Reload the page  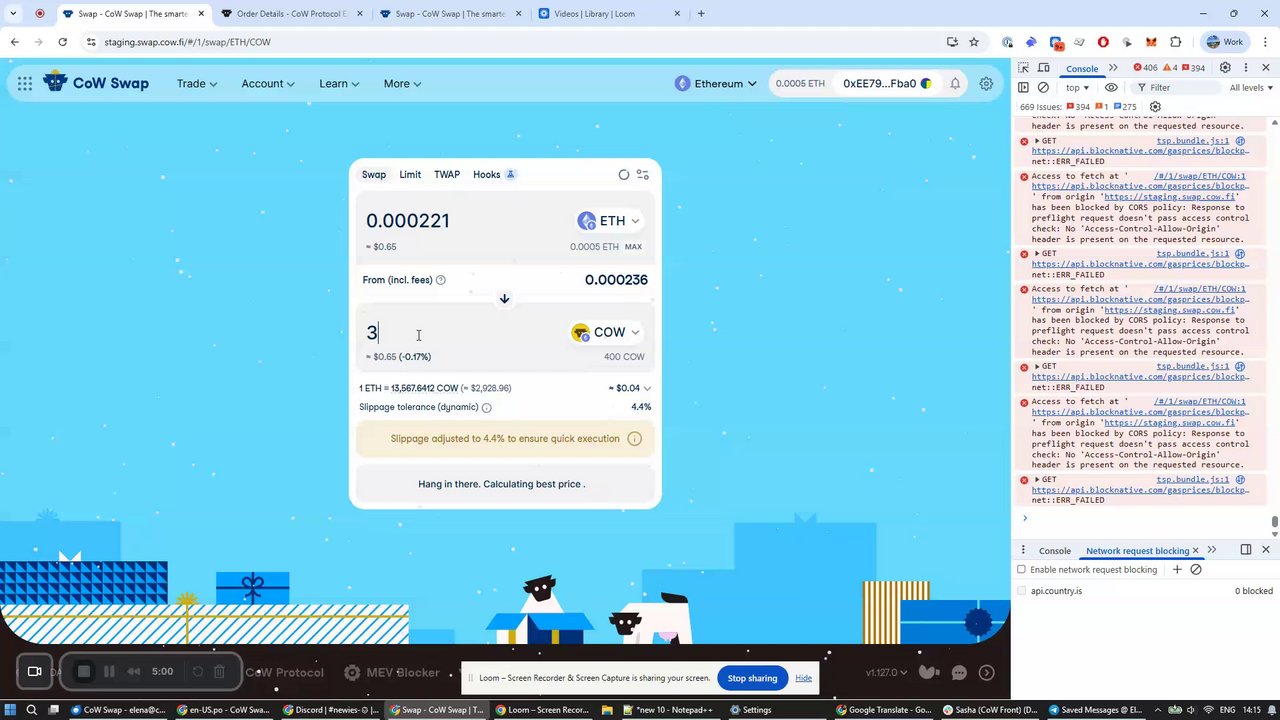(x=62, y=42)
